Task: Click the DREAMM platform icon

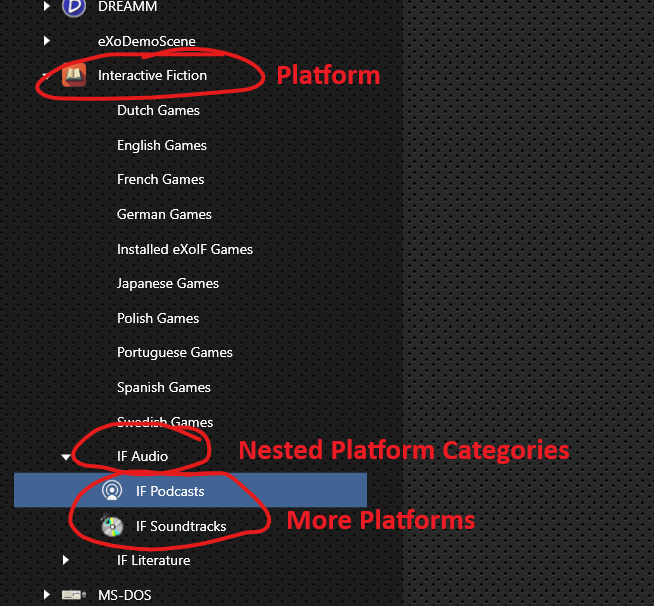Action: pos(73,7)
